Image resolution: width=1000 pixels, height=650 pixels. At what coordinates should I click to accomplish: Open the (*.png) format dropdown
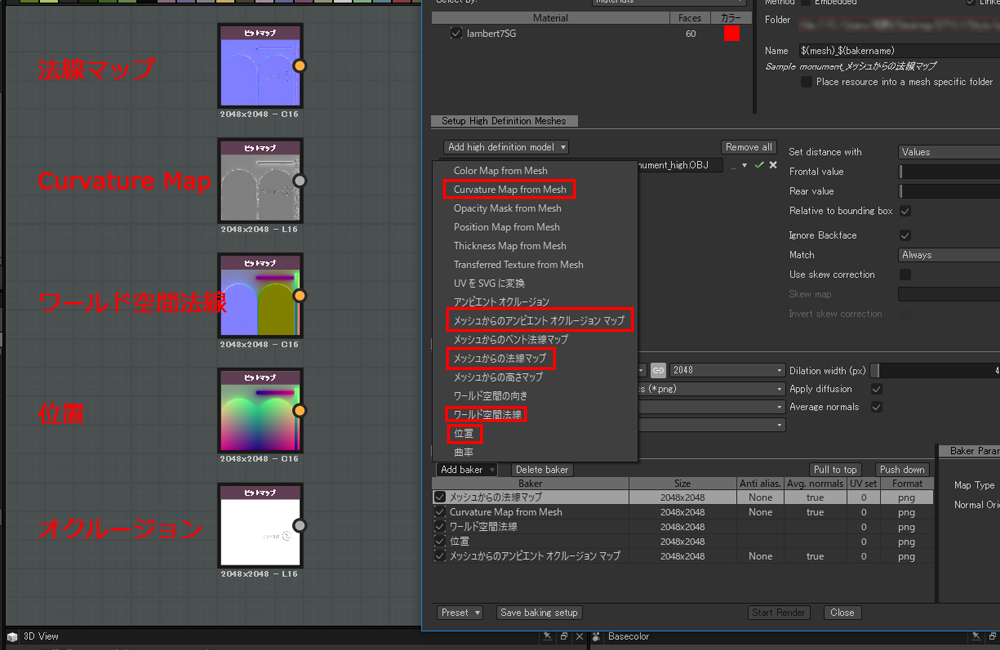coord(712,388)
